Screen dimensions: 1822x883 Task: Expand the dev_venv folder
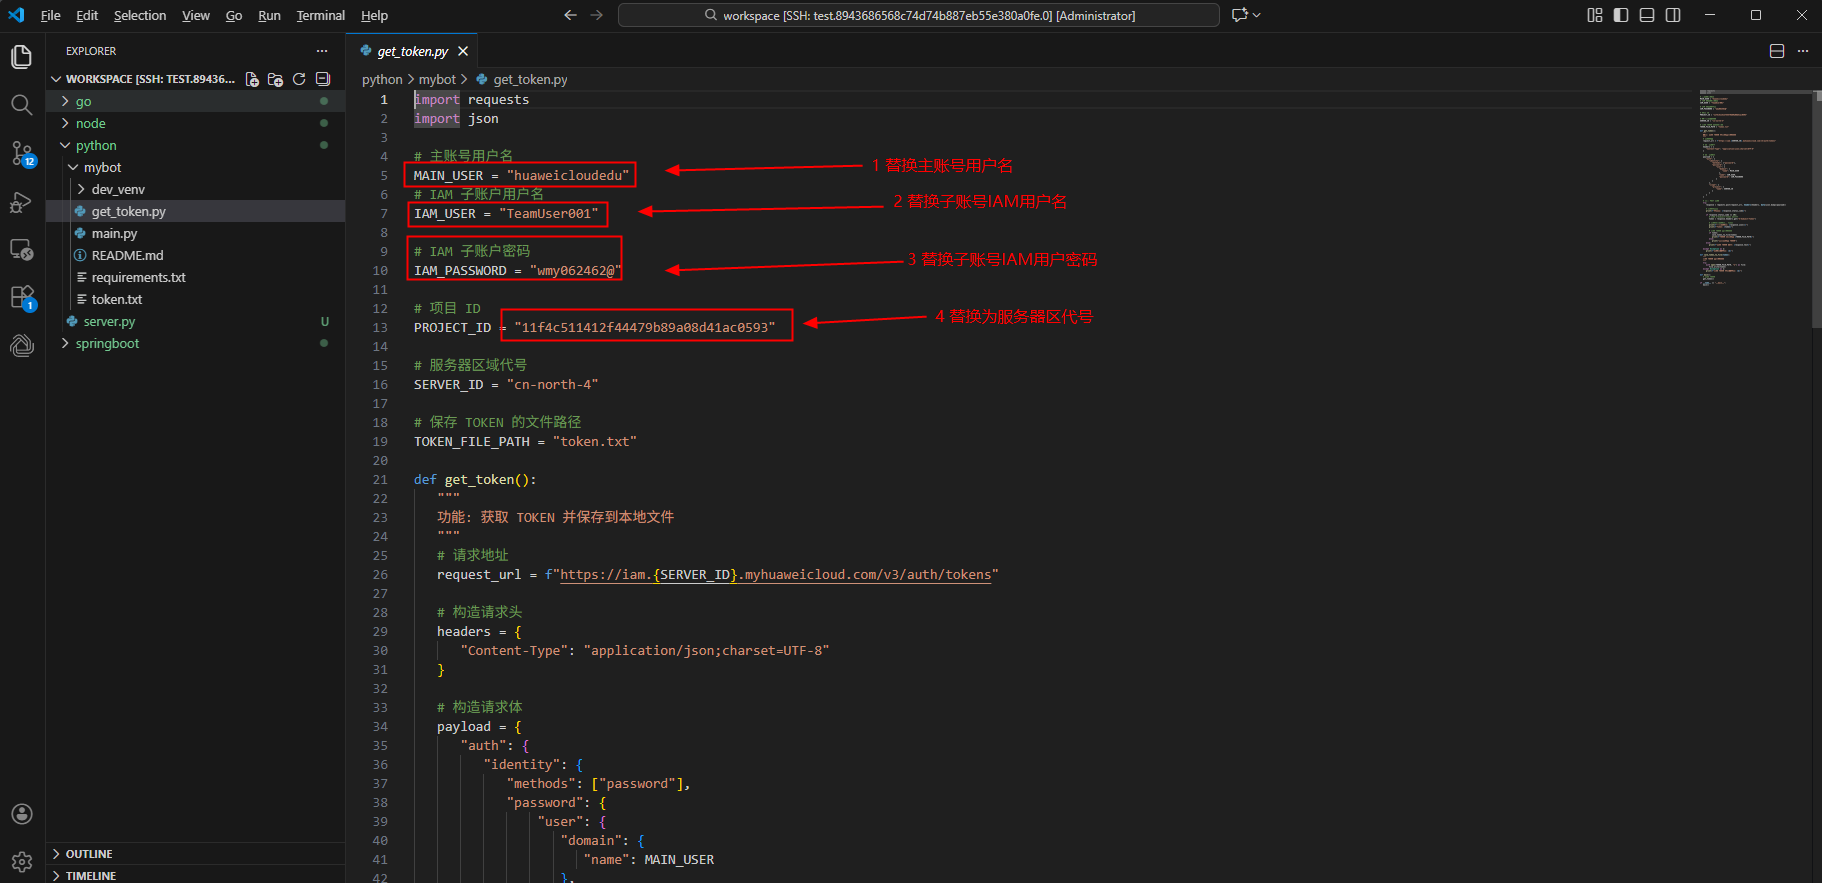click(195, 189)
